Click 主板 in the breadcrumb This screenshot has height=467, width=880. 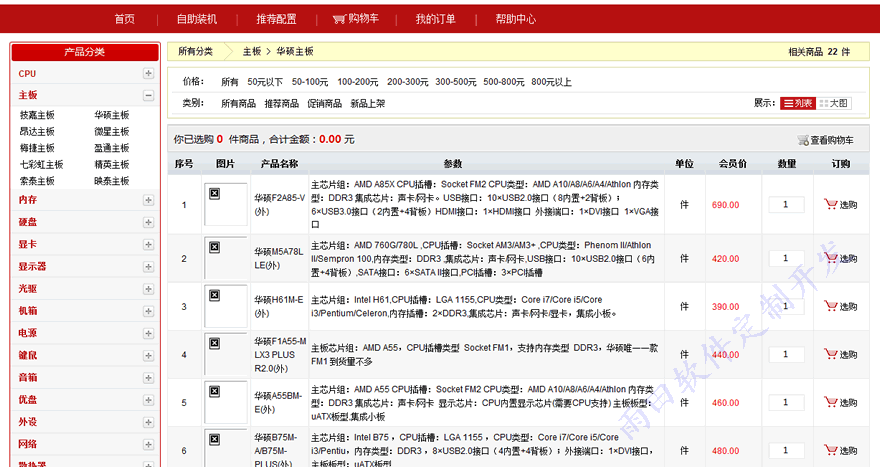point(252,52)
